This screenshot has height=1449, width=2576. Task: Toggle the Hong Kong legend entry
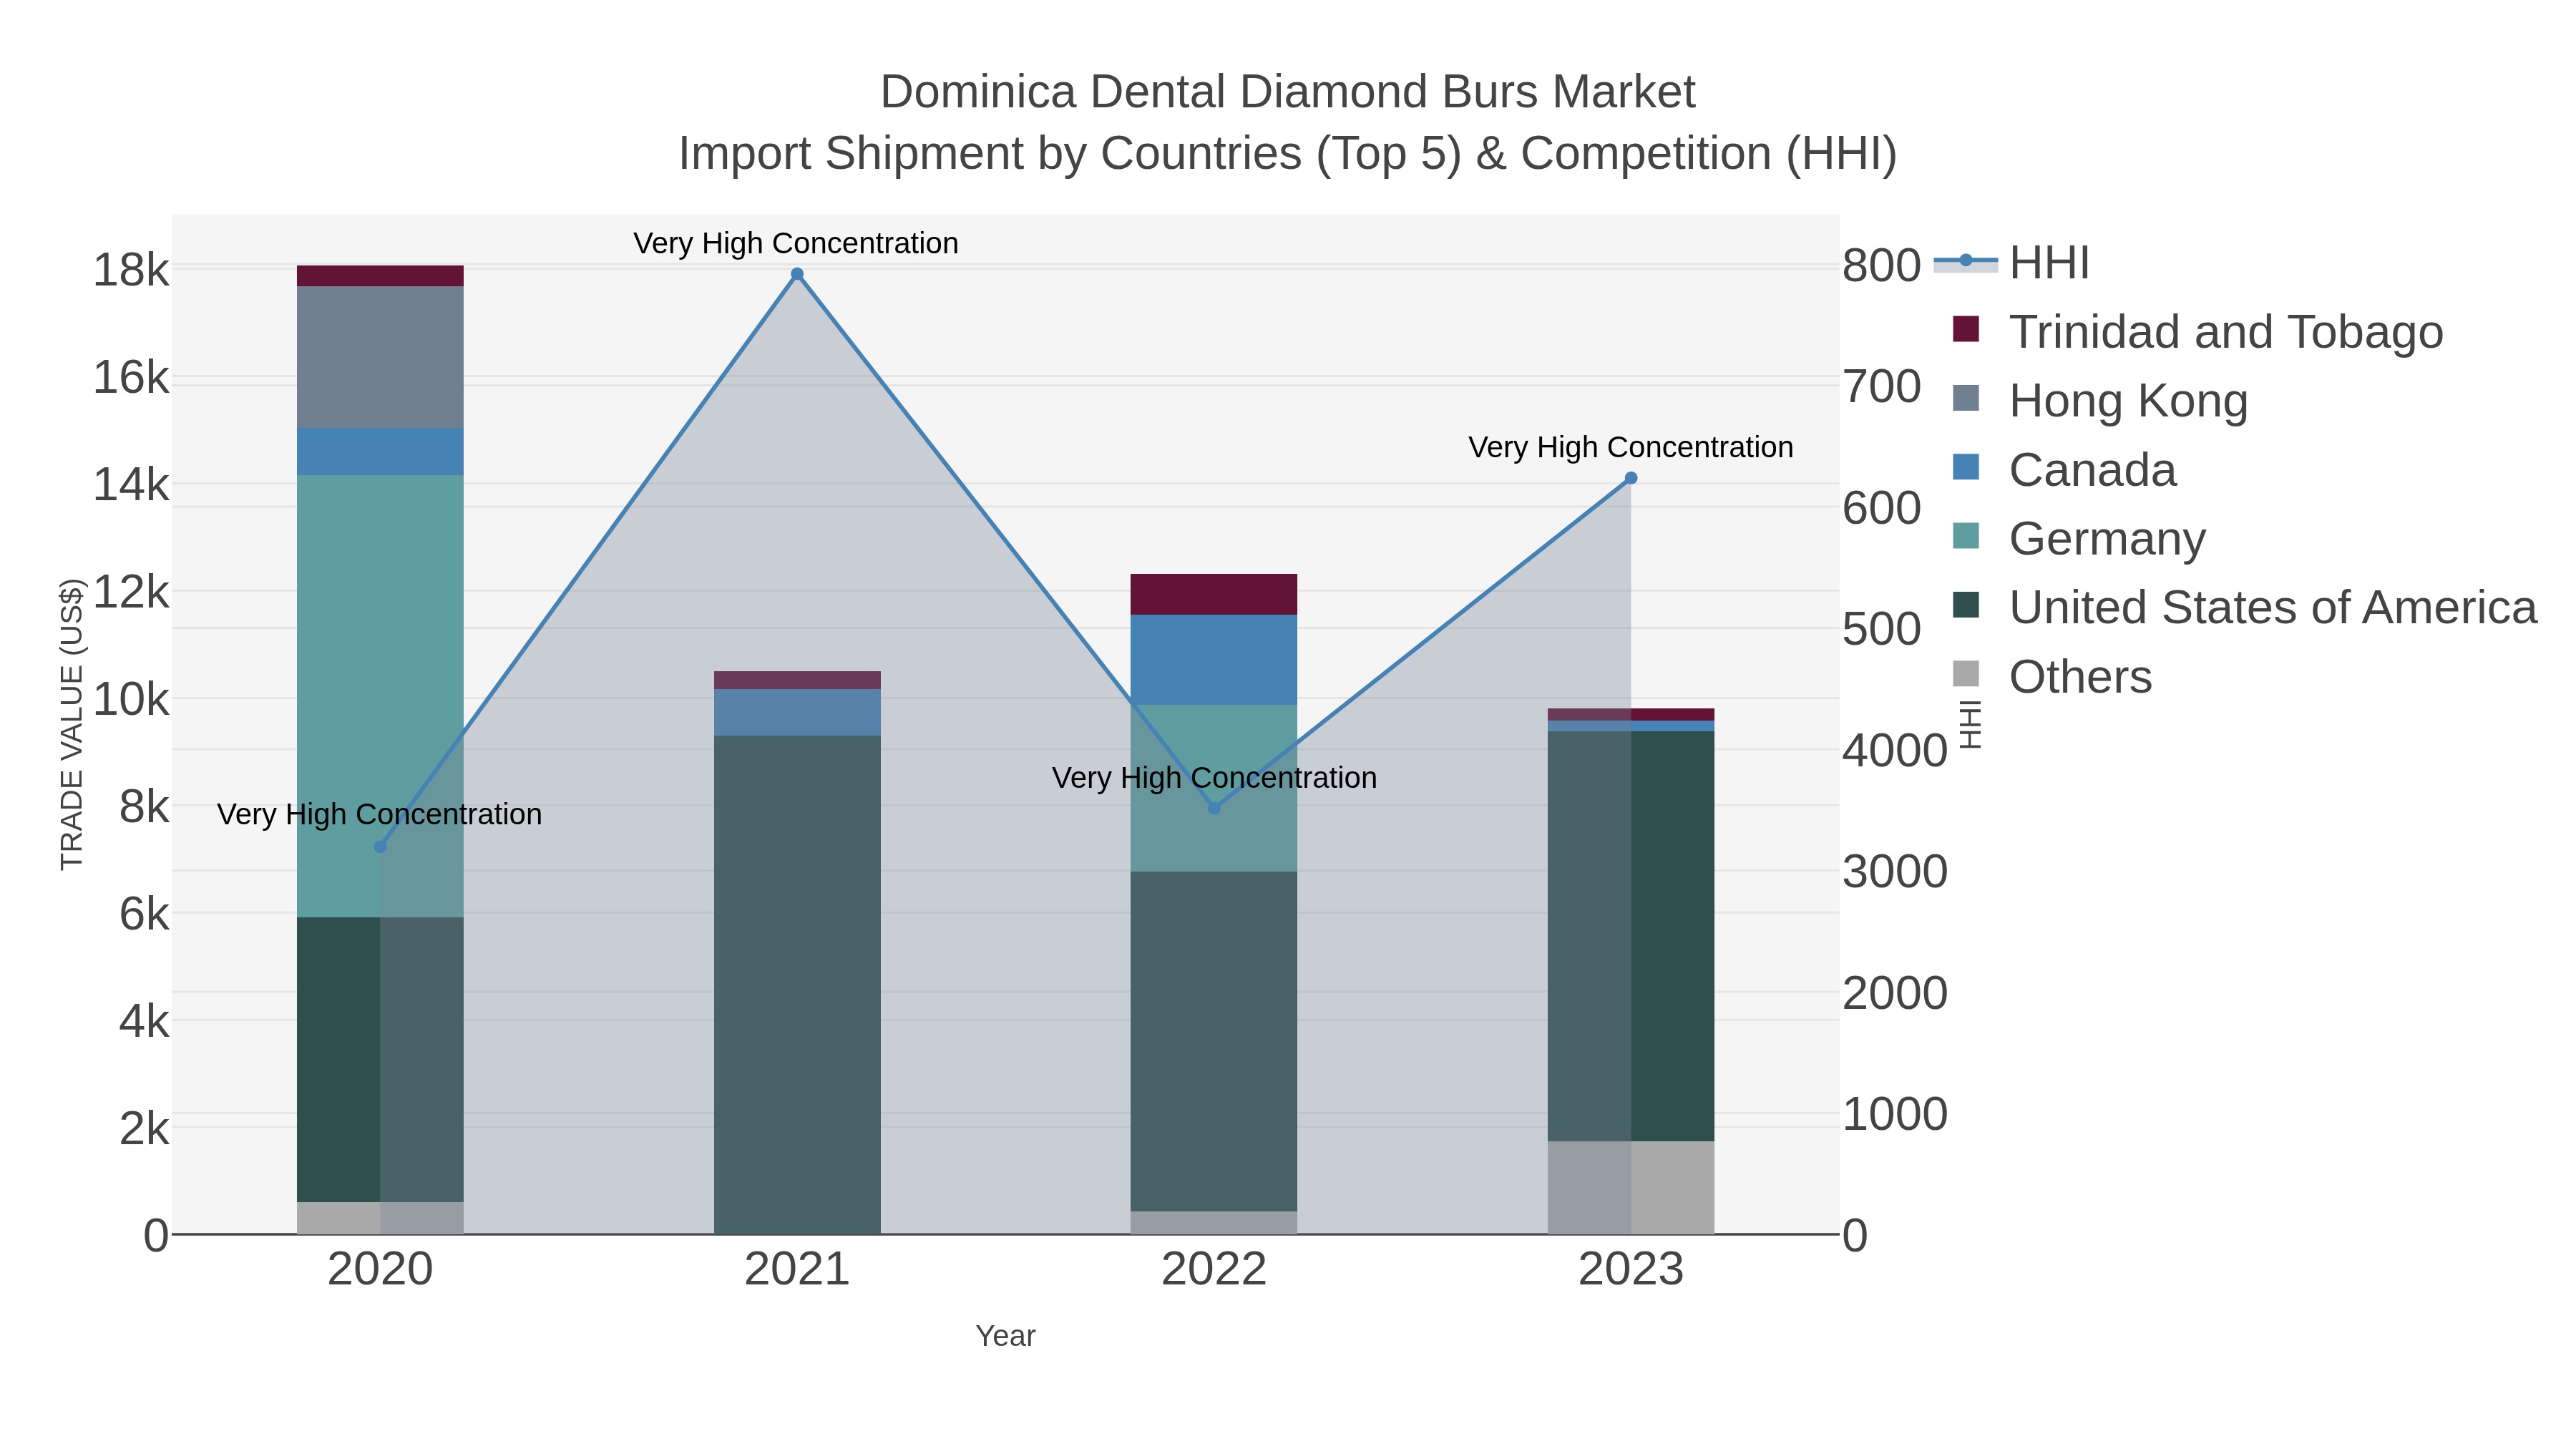click(x=2100, y=401)
